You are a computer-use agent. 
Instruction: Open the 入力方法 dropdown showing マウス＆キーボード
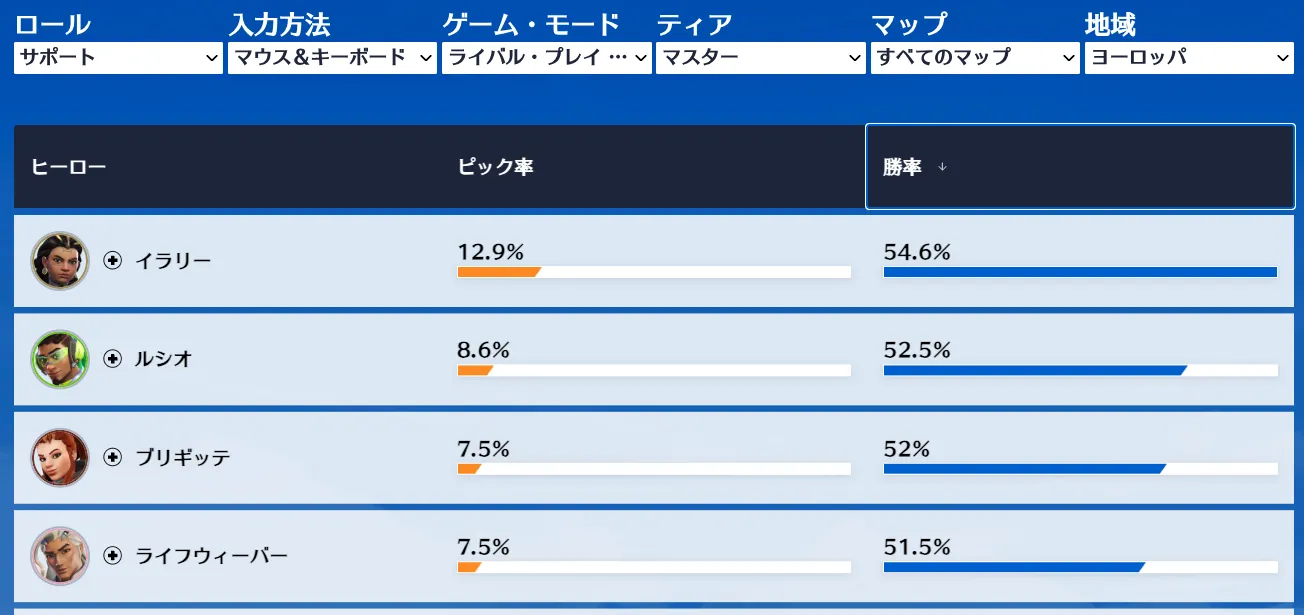click(x=331, y=57)
